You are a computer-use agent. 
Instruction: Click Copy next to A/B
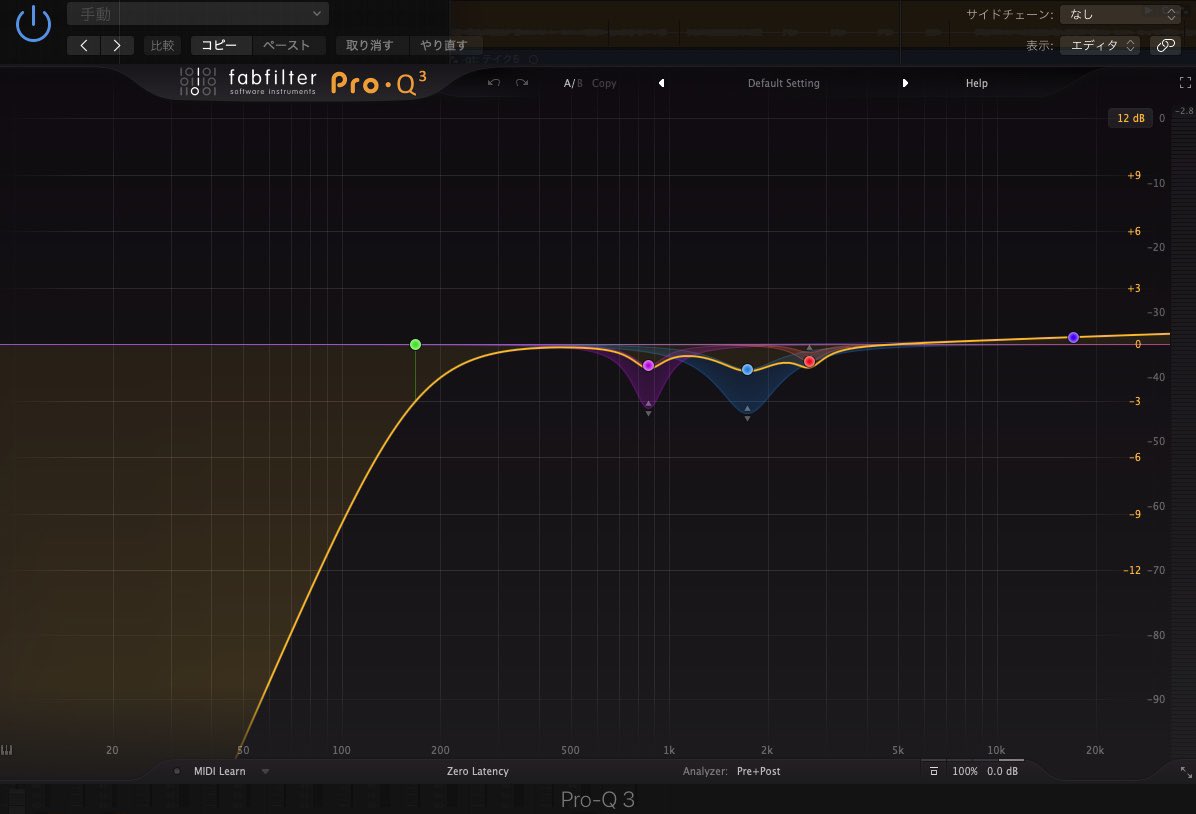[x=604, y=83]
